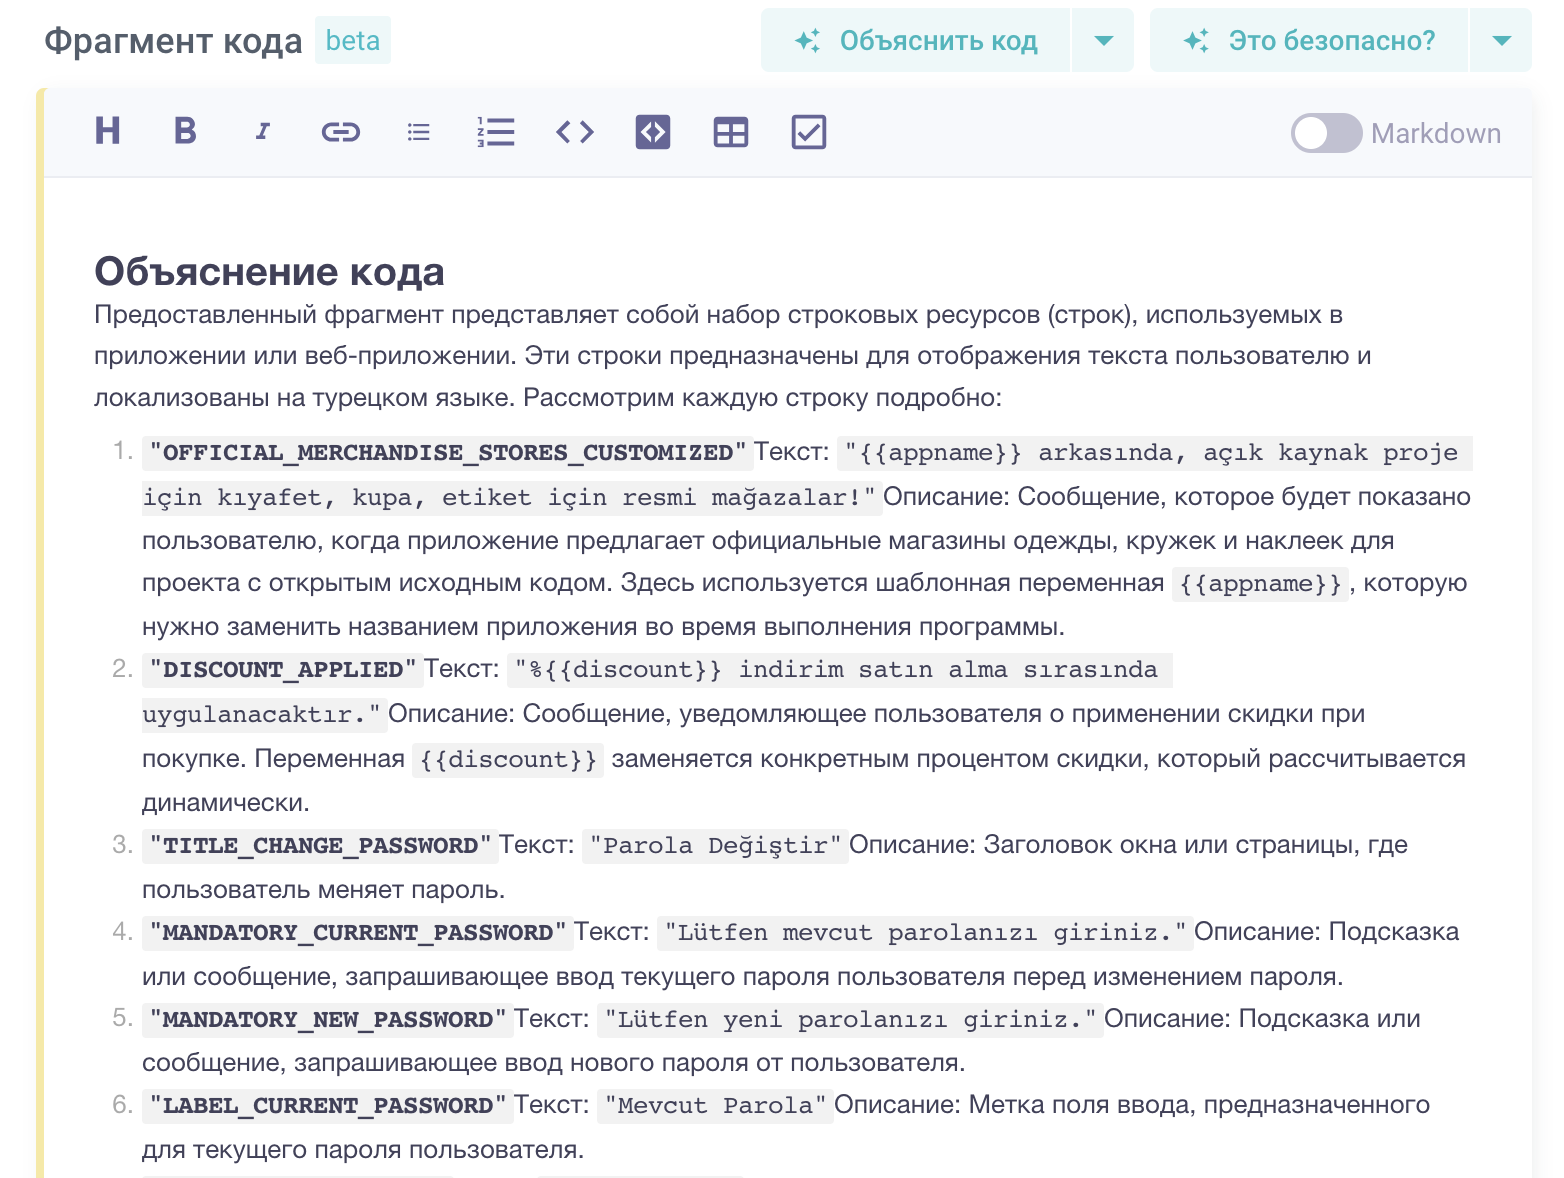Create a bulleted list
Screen dimensions: 1564x1178
point(418,132)
